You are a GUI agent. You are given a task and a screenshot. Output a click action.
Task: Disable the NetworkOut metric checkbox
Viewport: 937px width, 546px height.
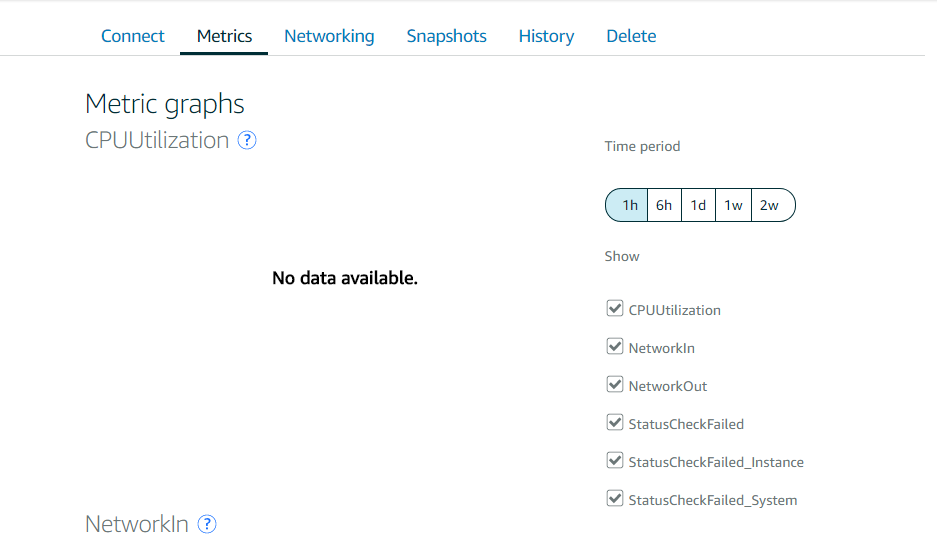[x=614, y=384]
